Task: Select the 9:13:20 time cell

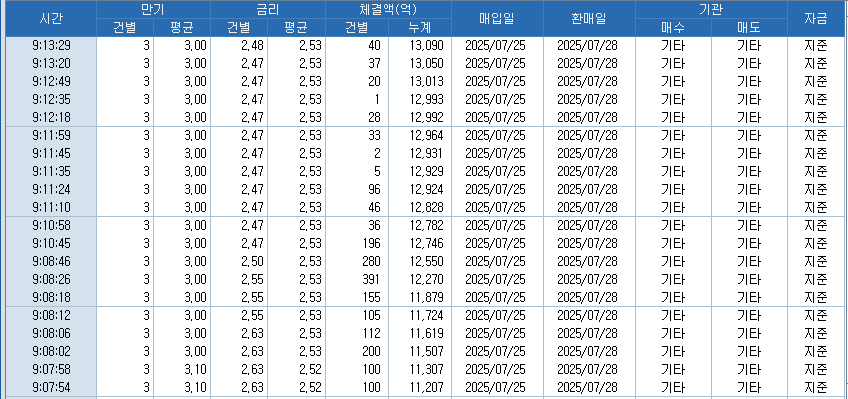Action: coord(51,64)
